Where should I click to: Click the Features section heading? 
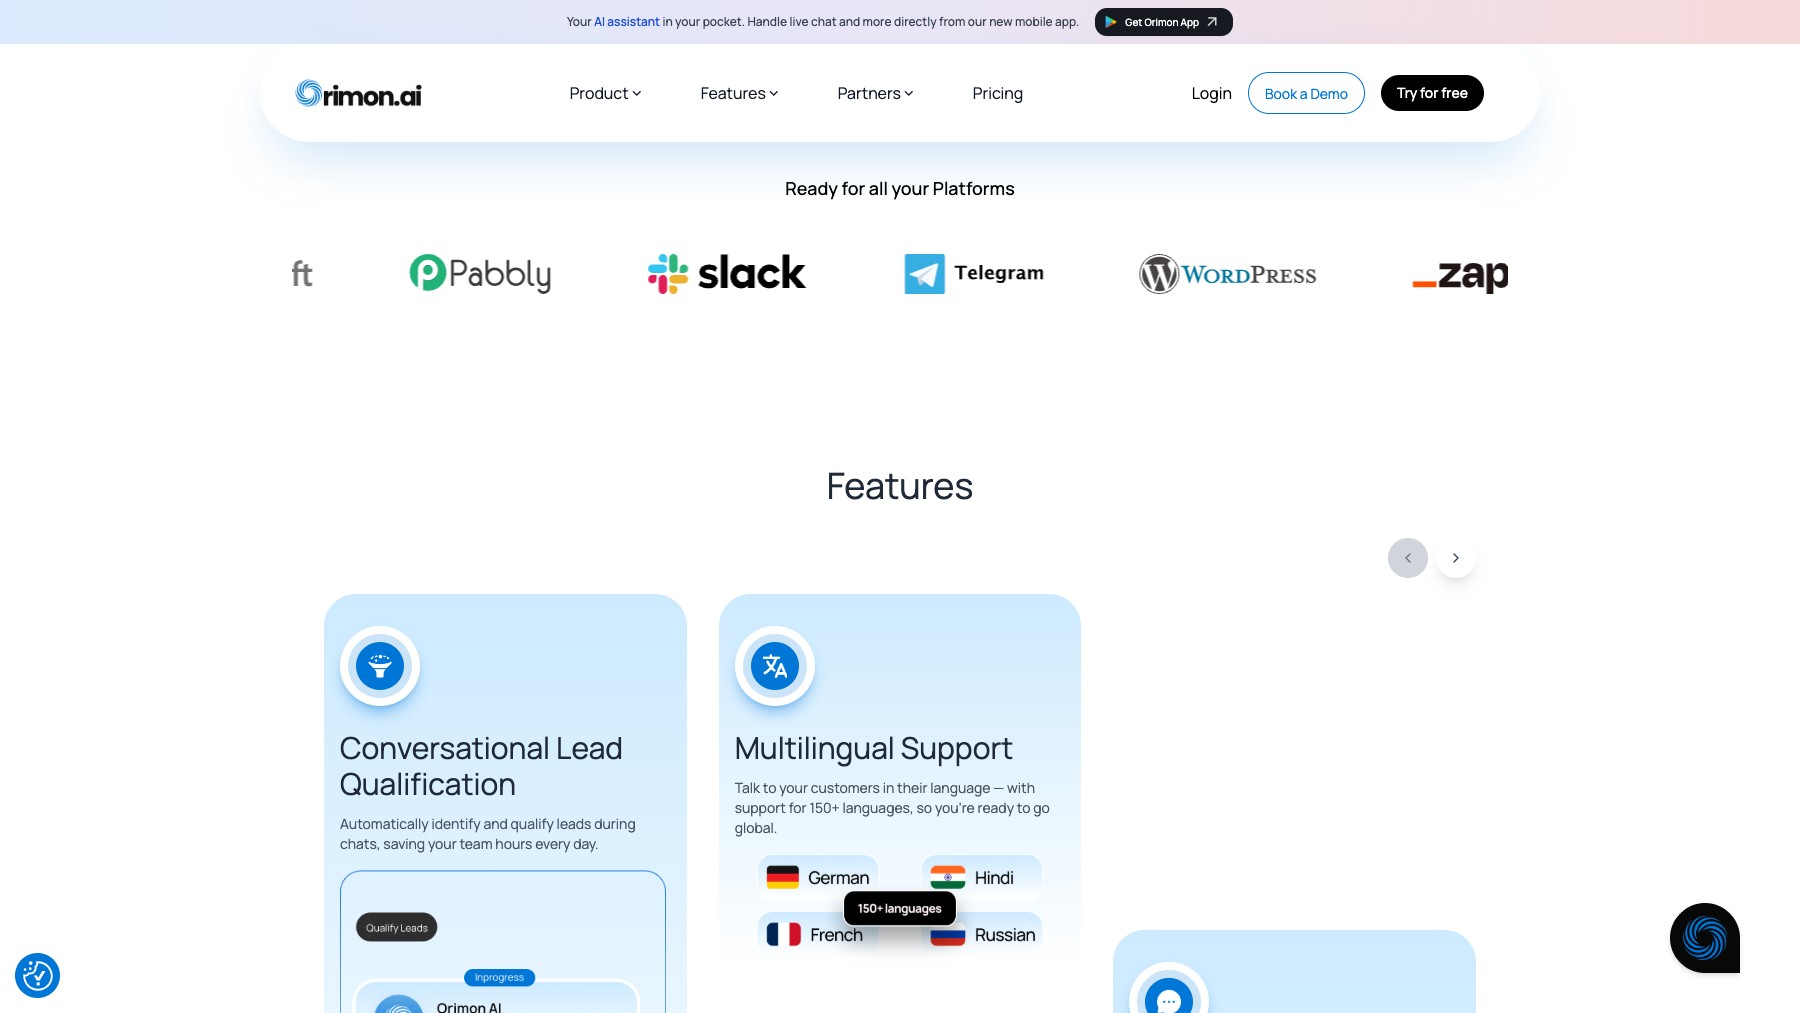(x=900, y=487)
